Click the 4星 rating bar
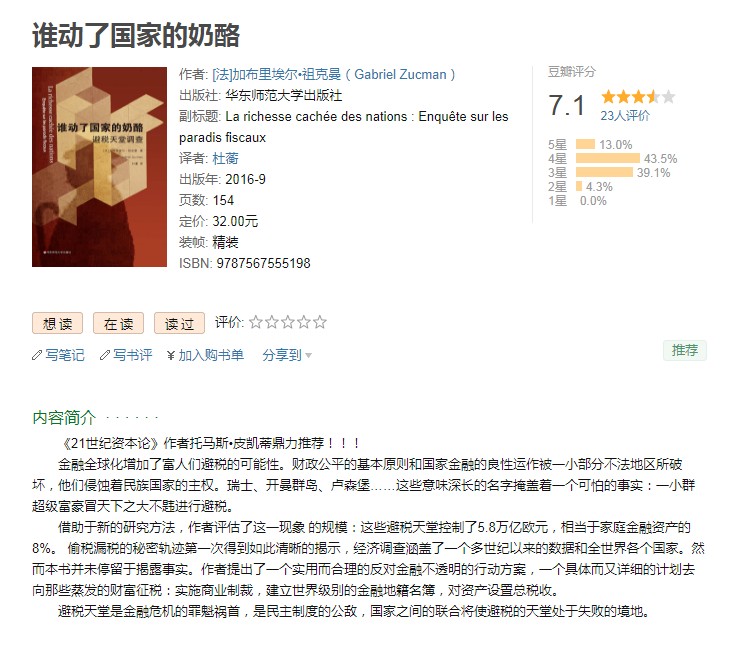The height and width of the screenshot is (646, 738). 608,158
